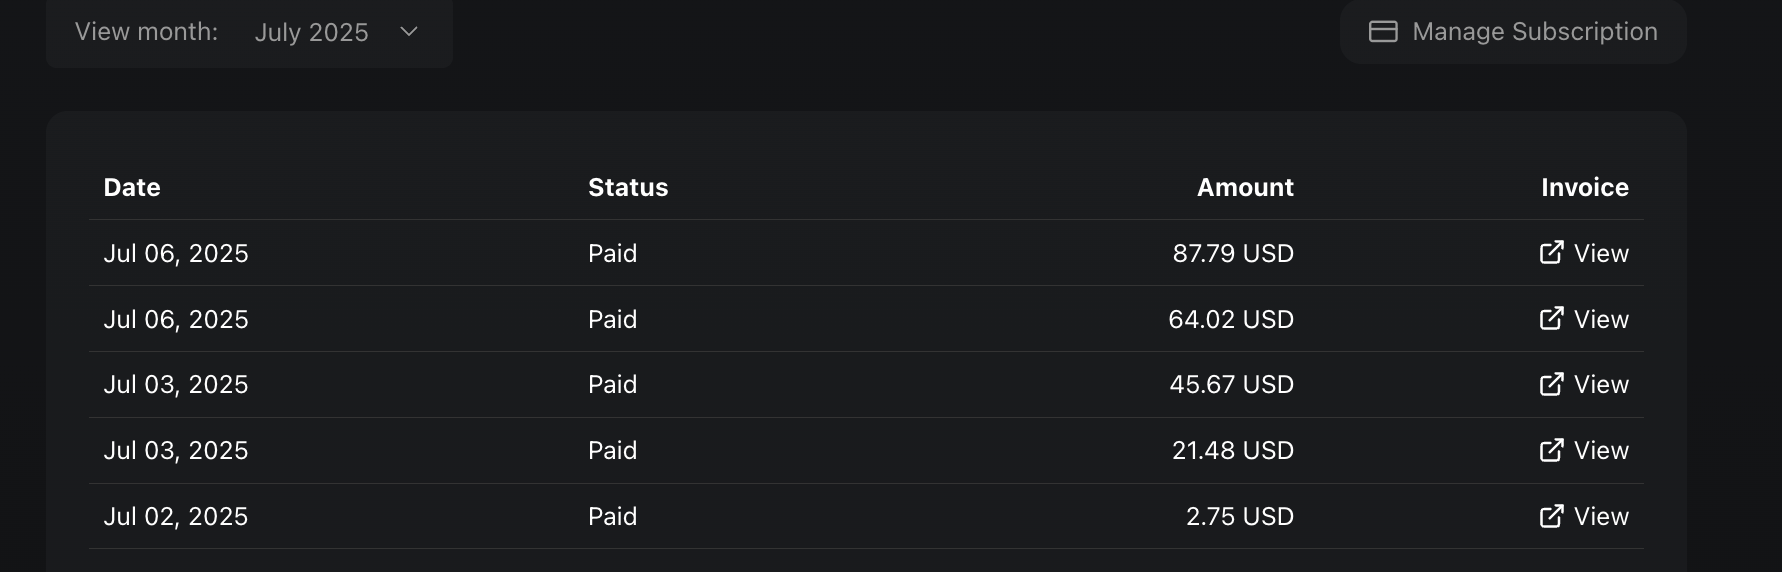View the invoice for 87.79 USD
Image resolution: width=1782 pixels, height=572 pixels.
coord(1584,253)
